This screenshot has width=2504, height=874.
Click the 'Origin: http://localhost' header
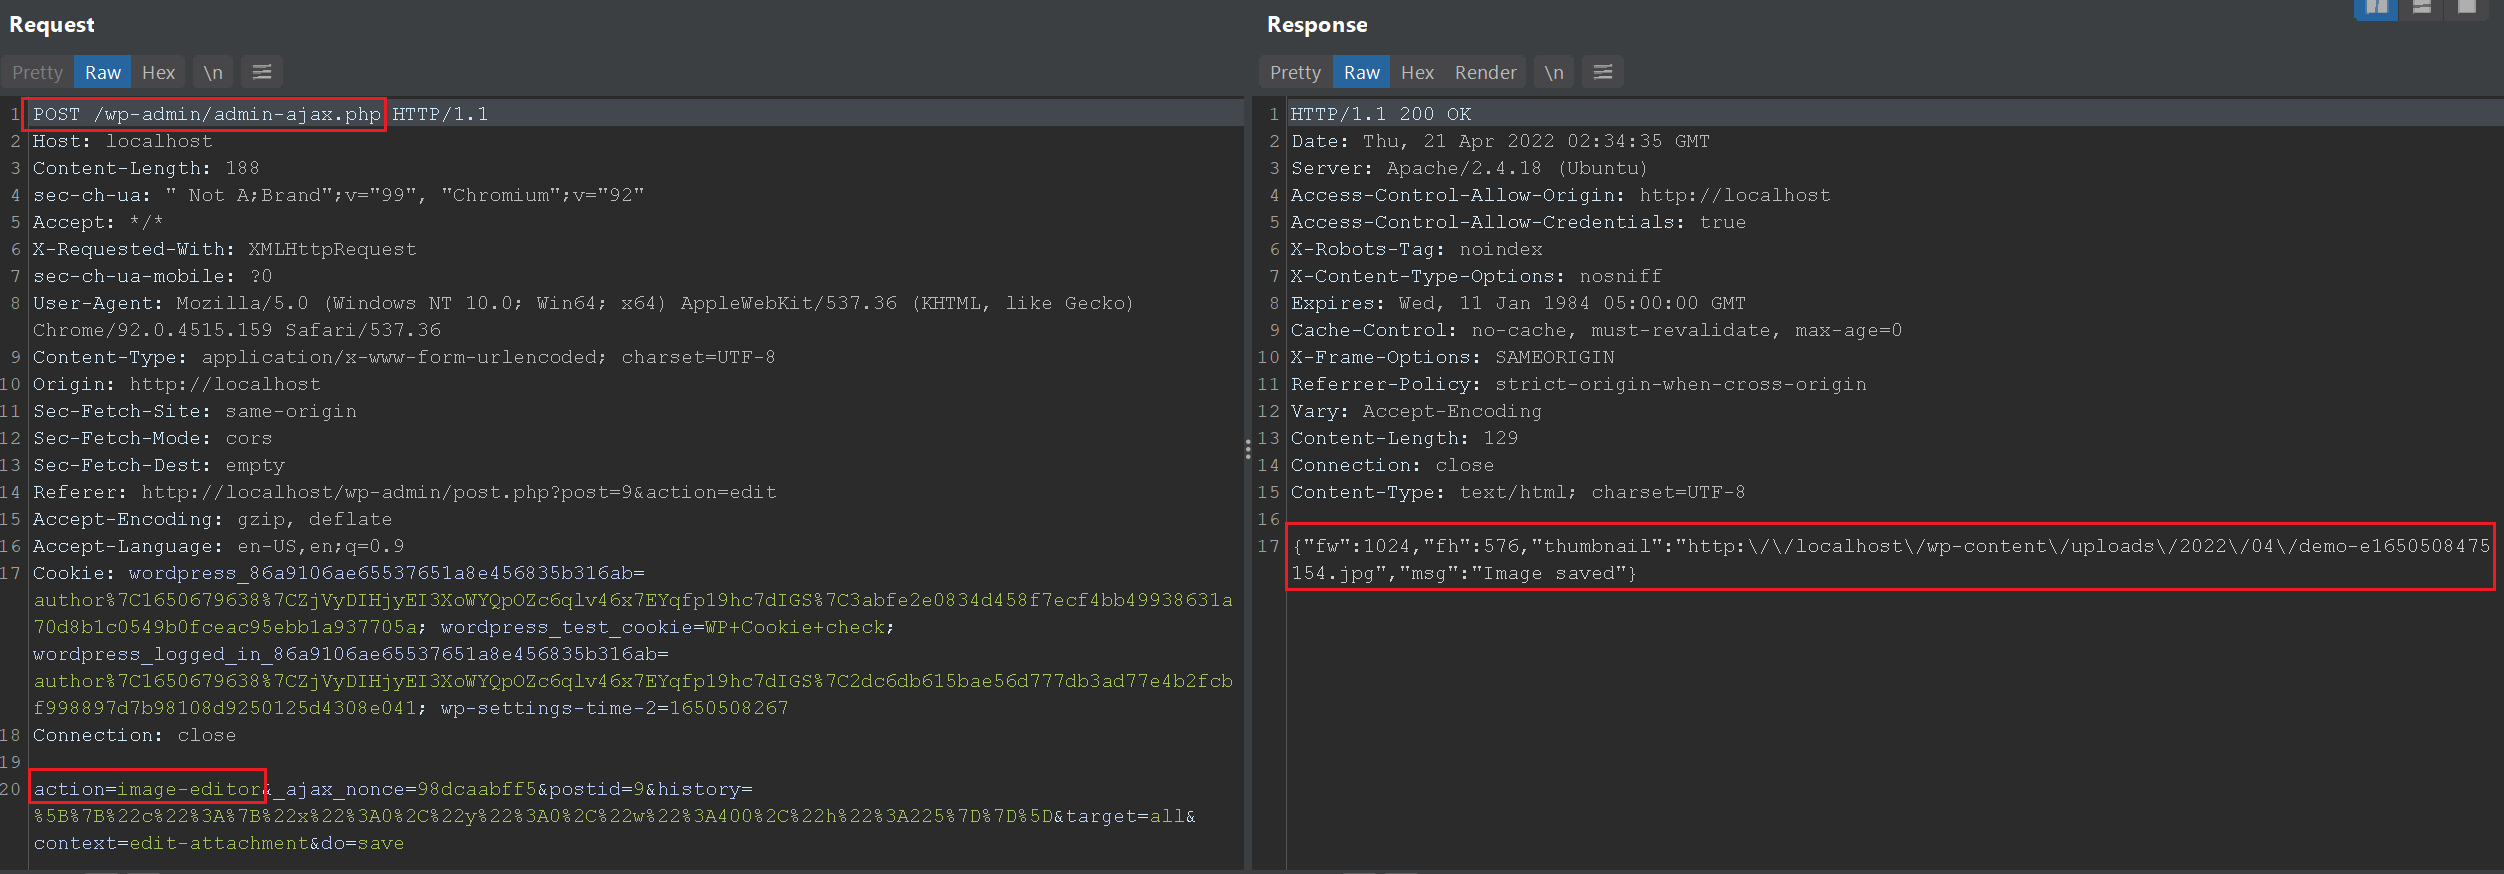coord(177,384)
